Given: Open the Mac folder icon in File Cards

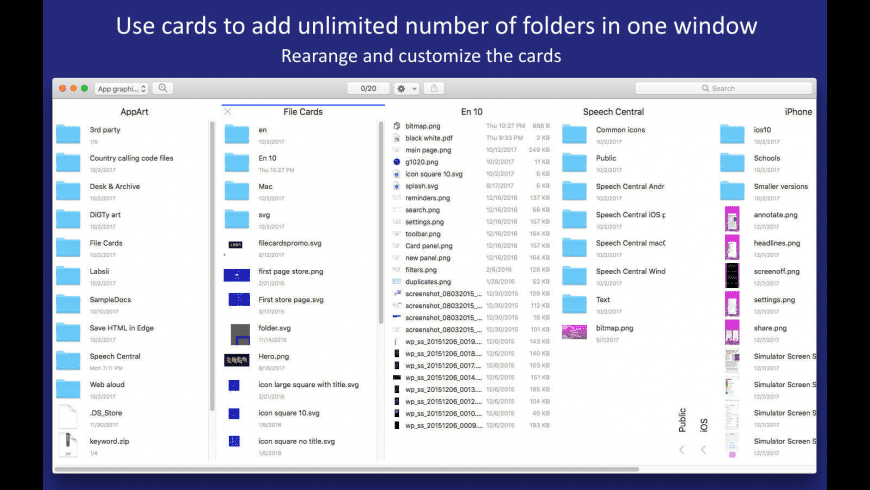Looking at the screenshot, I should coord(237,191).
